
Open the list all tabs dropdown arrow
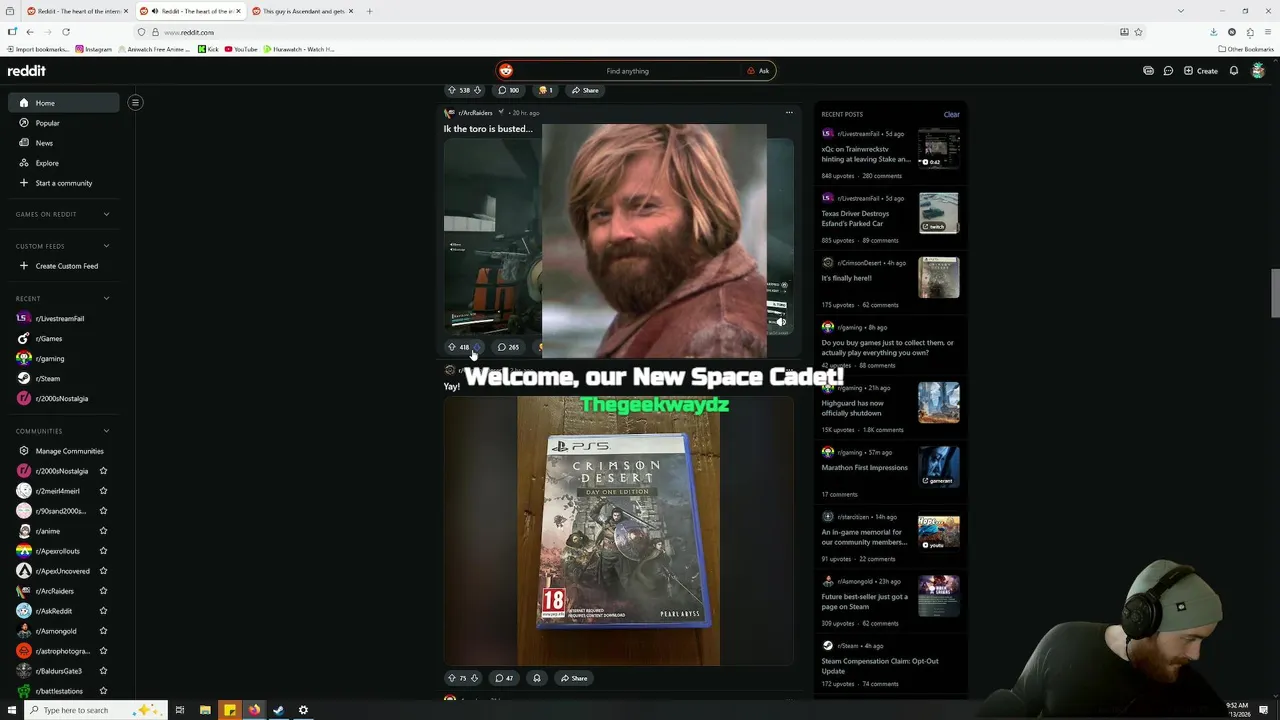1180,11
